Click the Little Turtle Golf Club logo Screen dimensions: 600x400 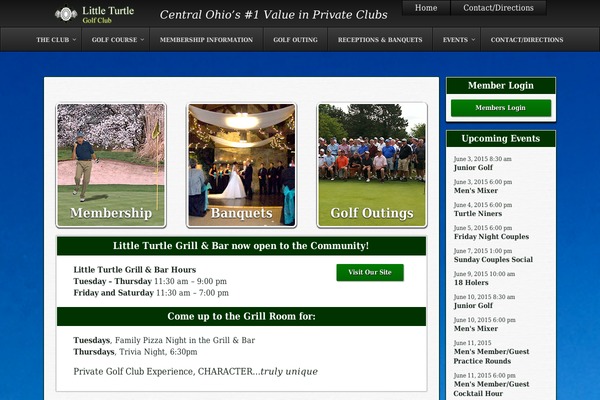(94, 15)
